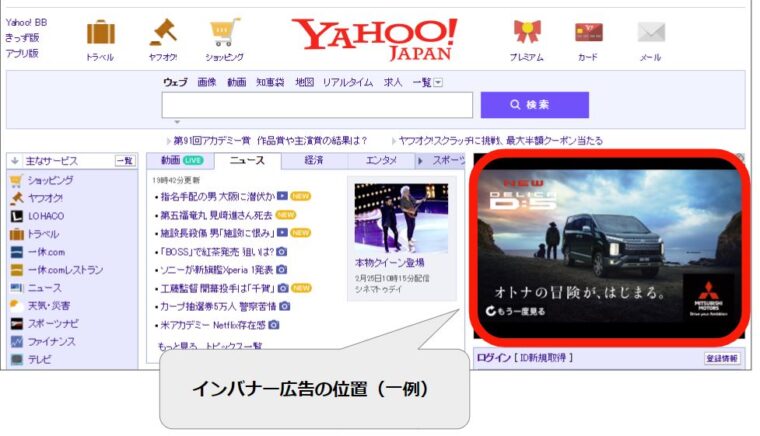Open 天気・災害 weather icon in sidebar
The width and height of the screenshot is (760, 436).
[16, 305]
